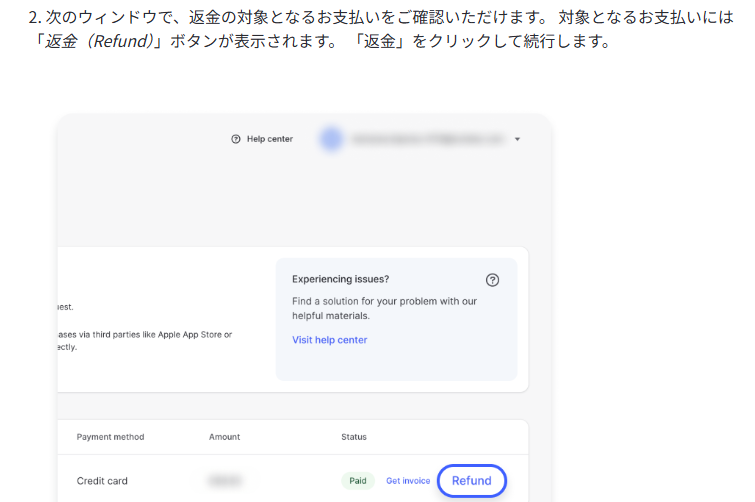Open the Help center link text
The width and height of the screenshot is (755, 502).
click(270, 139)
